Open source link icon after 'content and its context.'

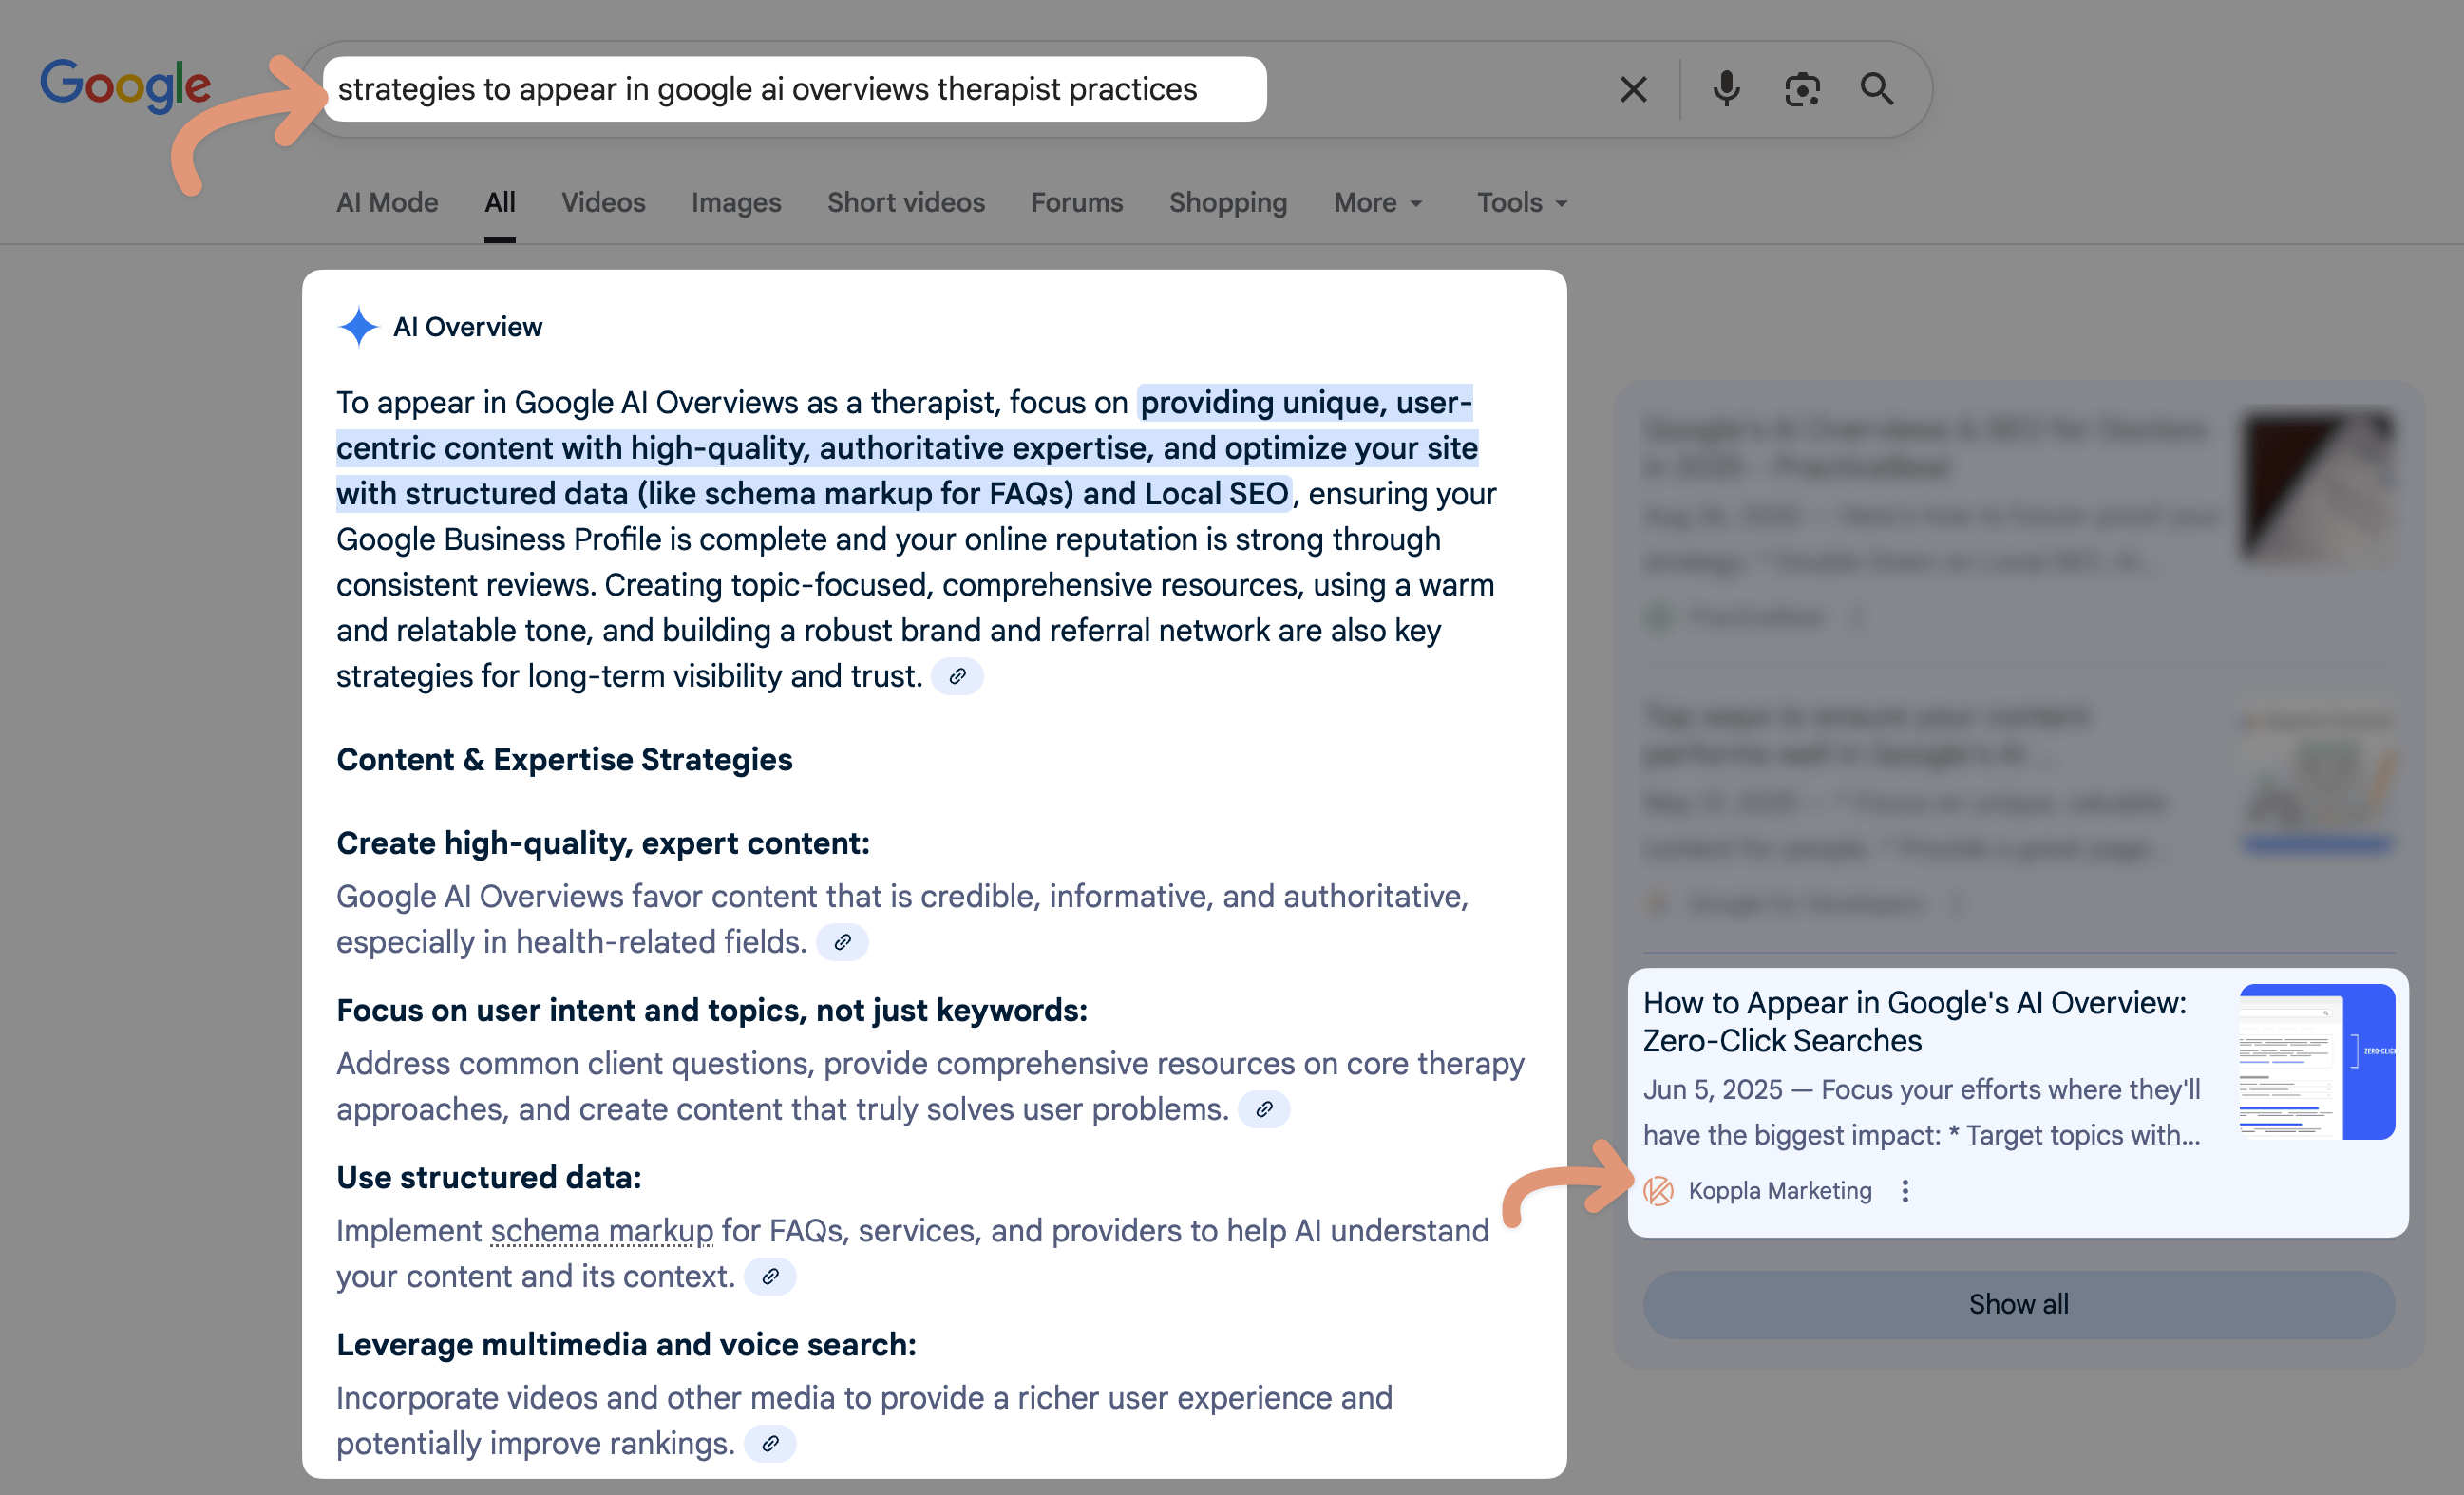tap(770, 1276)
